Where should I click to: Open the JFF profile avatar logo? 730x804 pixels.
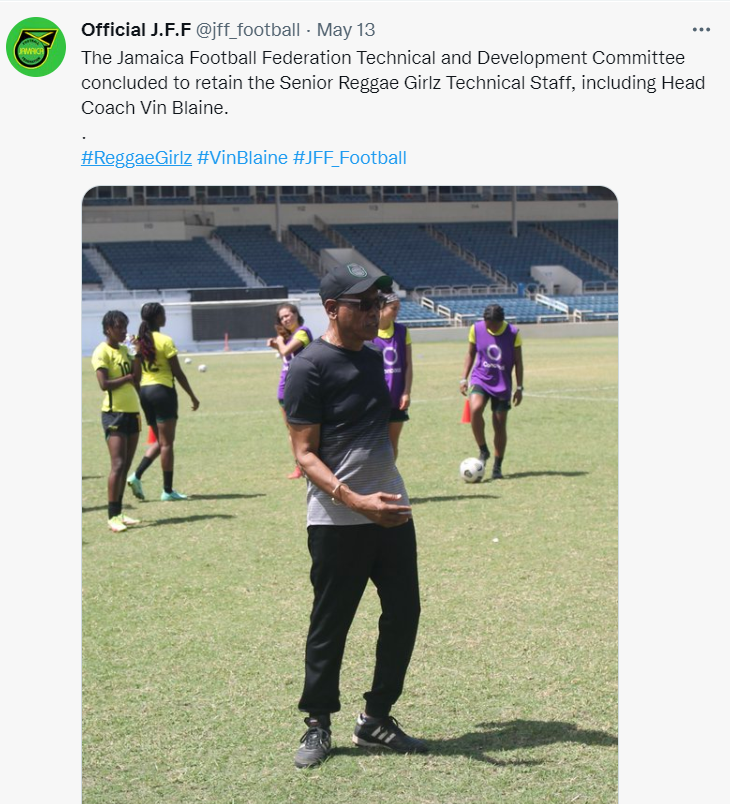[x=36, y=47]
